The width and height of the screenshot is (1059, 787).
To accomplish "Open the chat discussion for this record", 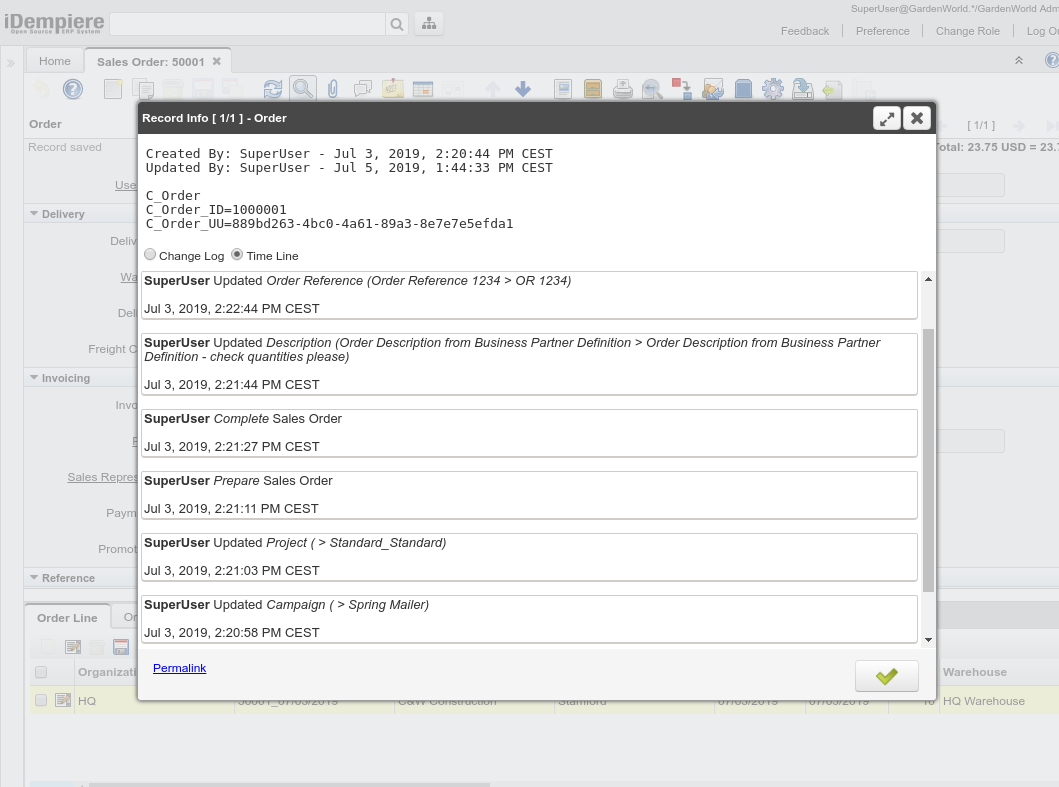I will [x=362, y=89].
